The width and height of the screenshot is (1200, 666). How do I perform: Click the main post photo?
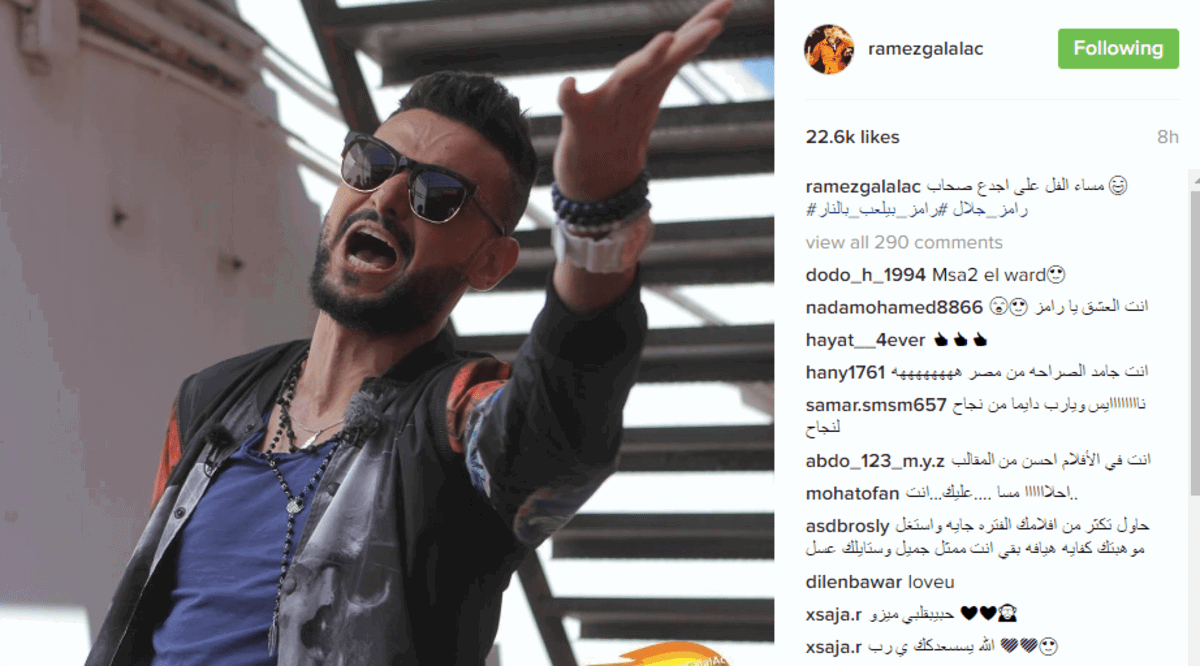coord(387,333)
